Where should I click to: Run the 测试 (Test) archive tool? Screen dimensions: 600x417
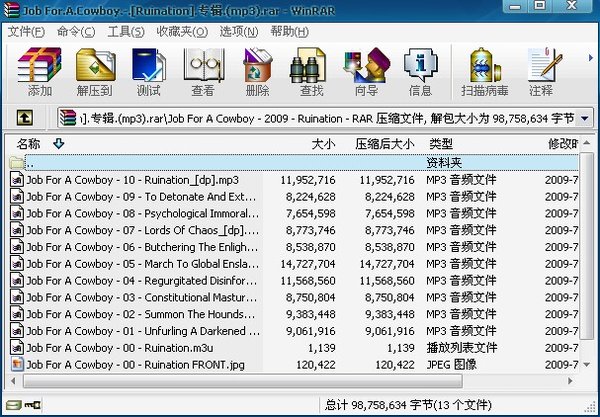(149, 72)
